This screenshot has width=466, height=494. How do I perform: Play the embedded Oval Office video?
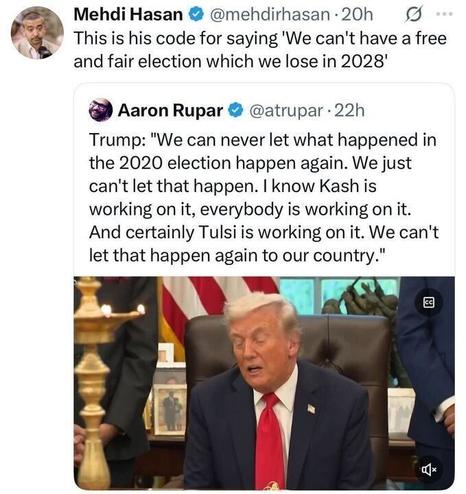point(264,383)
